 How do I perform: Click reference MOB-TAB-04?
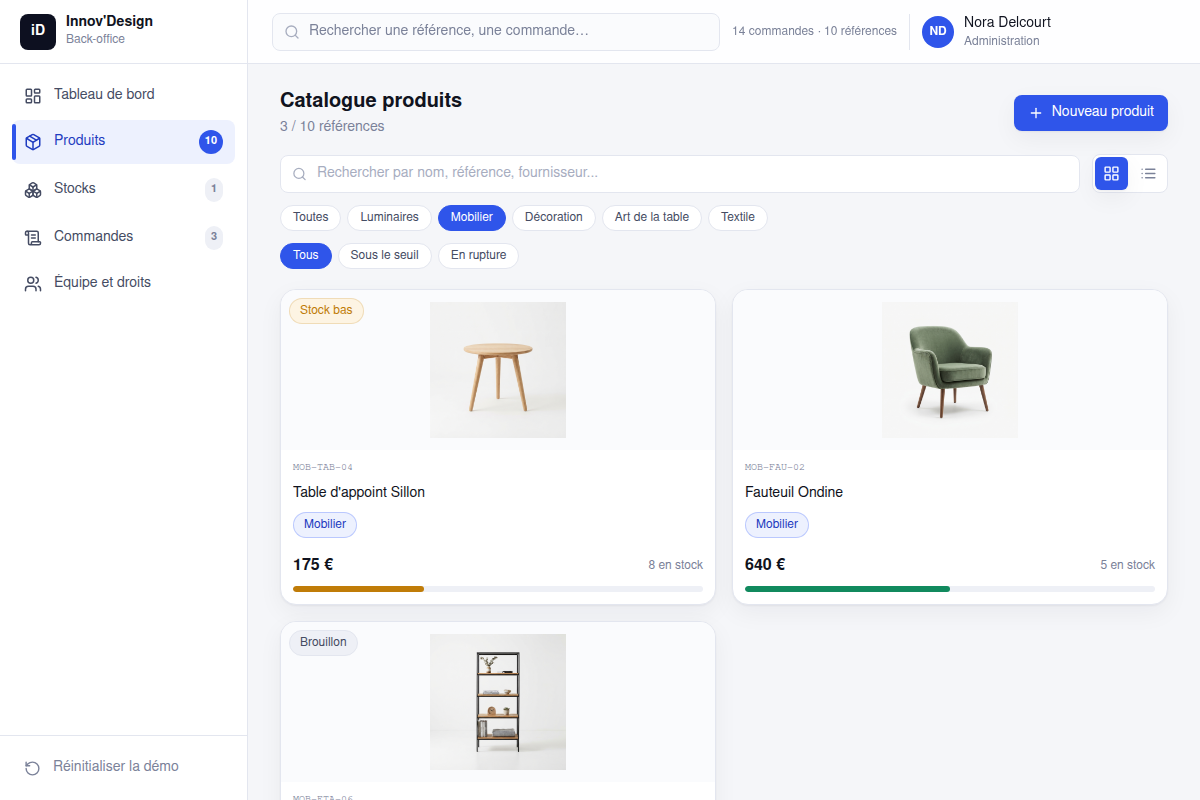[323, 467]
